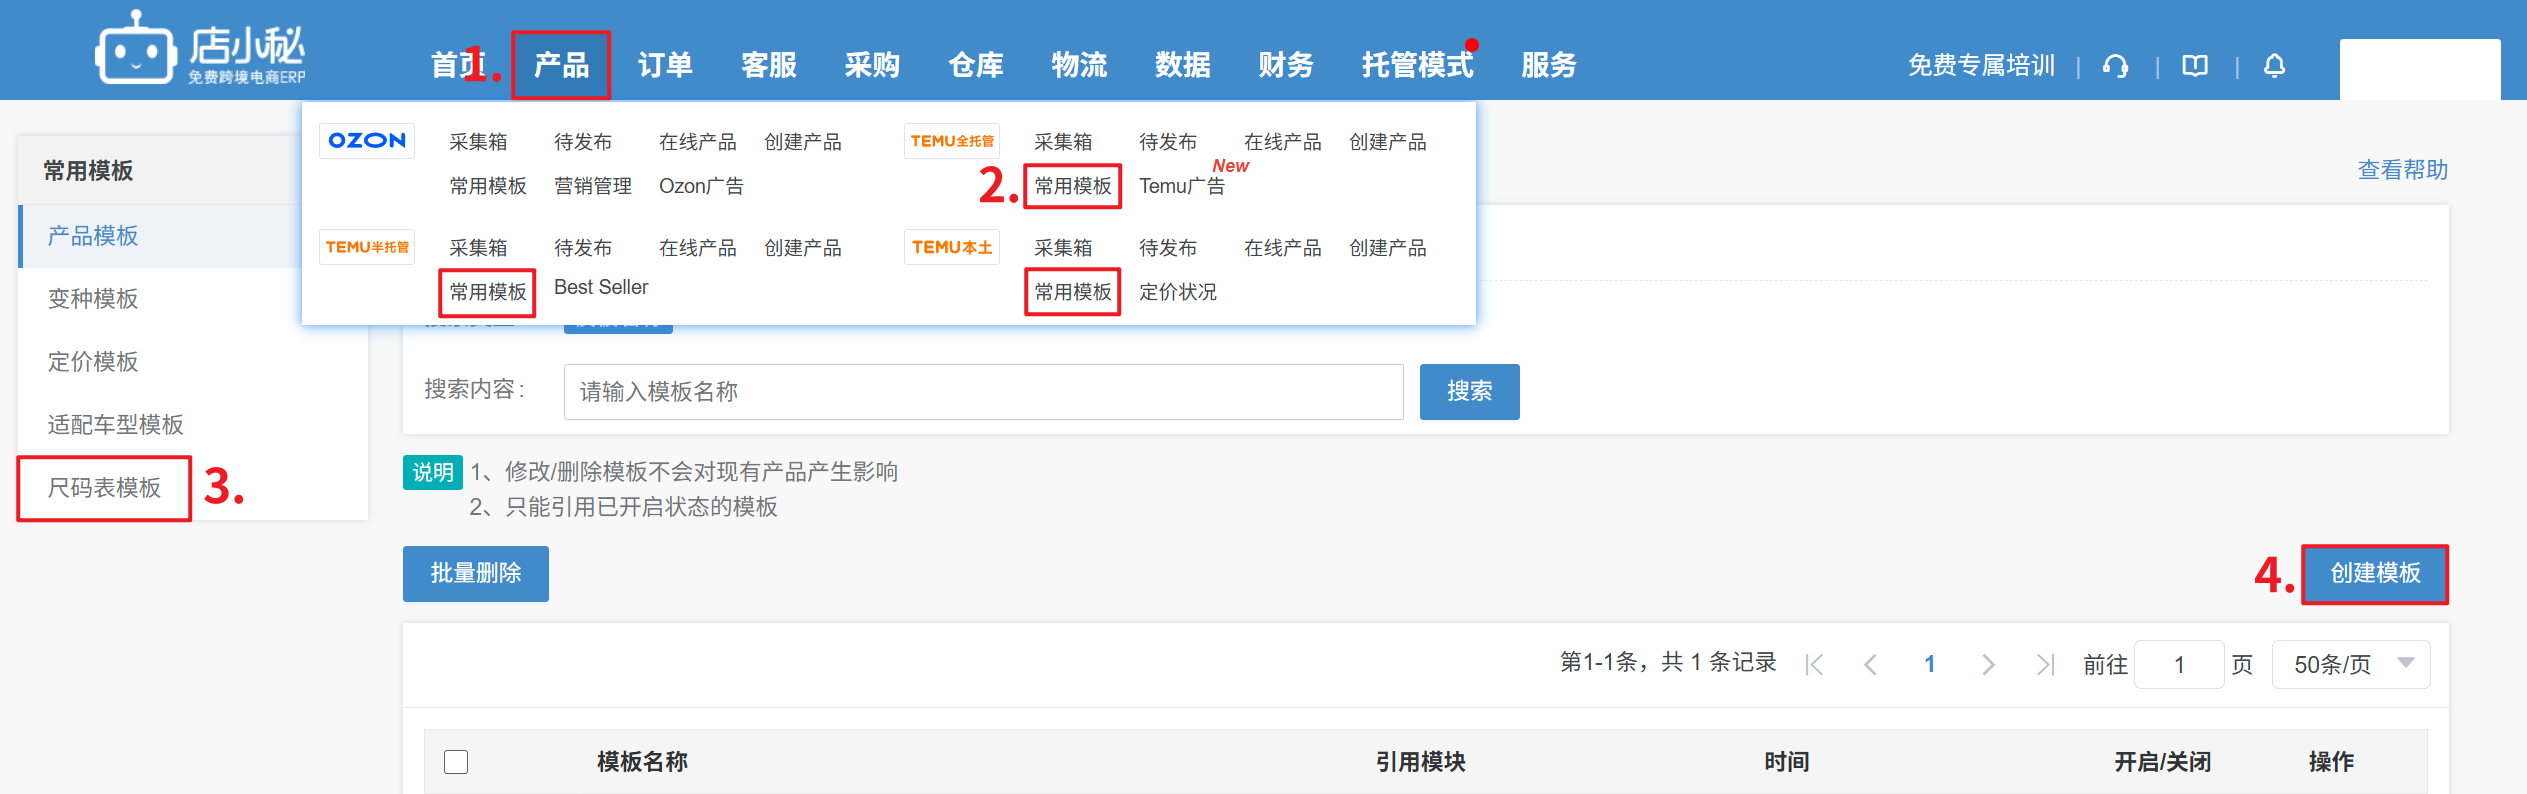The height and width of the screenshot is (794, 2527).
Task: Open the 产品 top menu
Action: click(561, 66)
